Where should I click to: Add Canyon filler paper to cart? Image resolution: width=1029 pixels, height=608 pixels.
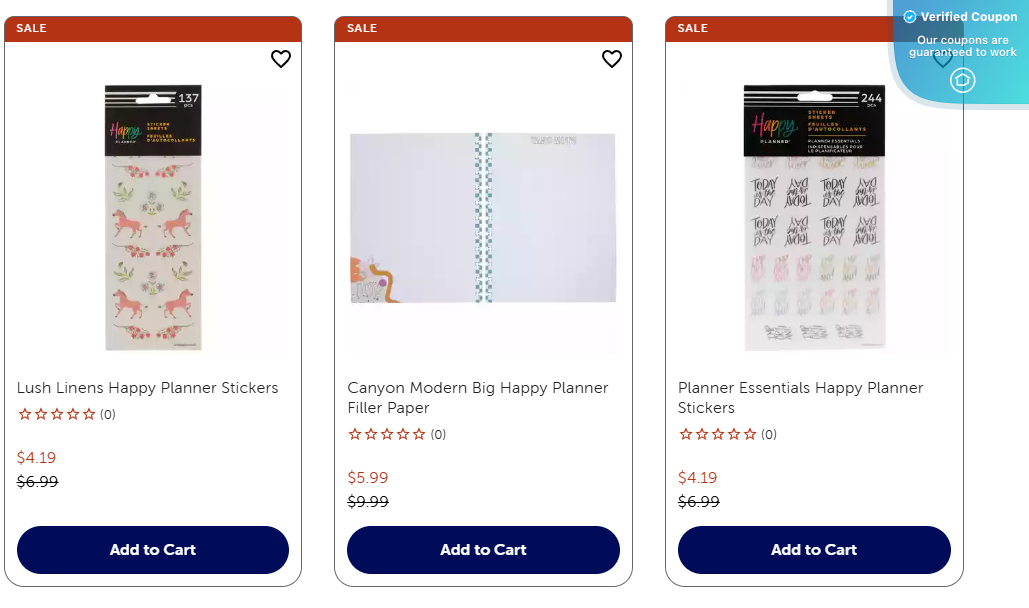point(483,549)
